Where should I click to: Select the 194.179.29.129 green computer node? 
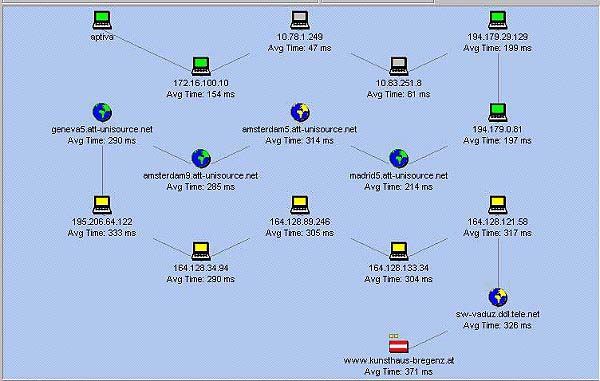(x=497, y=20)
